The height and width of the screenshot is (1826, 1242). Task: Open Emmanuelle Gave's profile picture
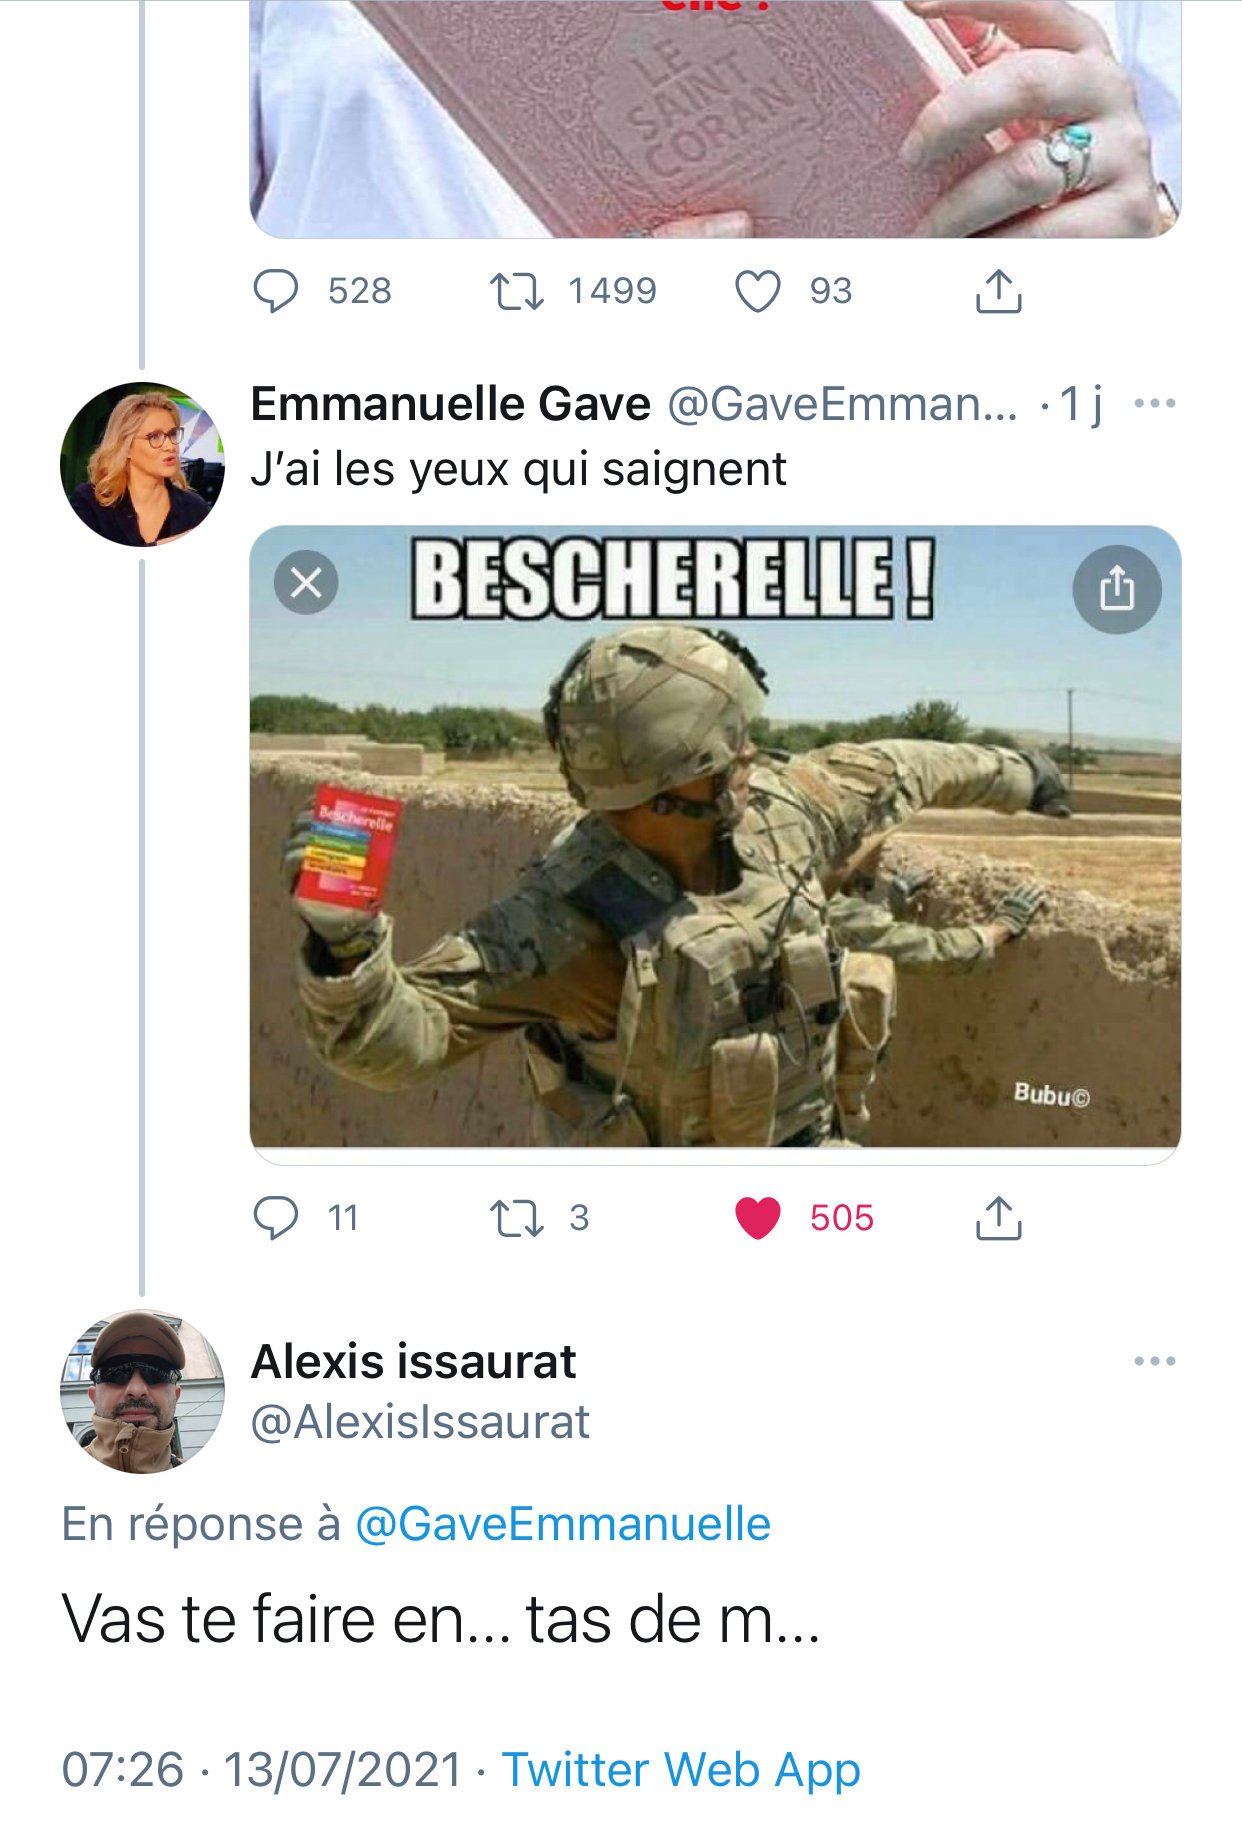pos(142,464)
